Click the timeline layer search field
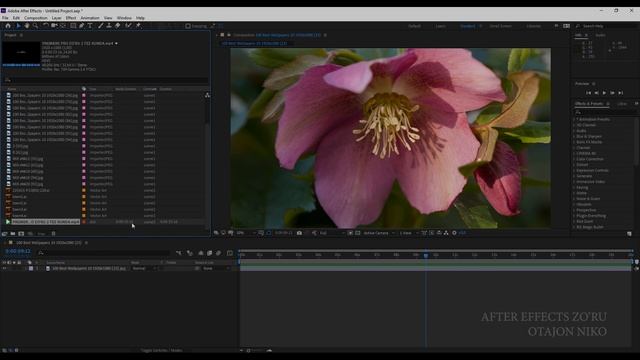 104,253
